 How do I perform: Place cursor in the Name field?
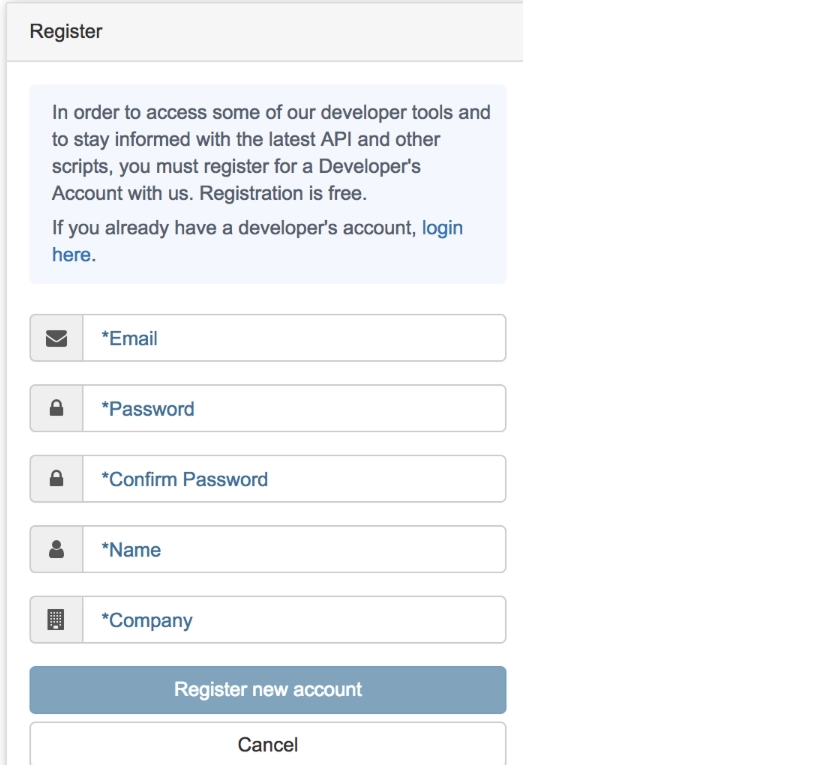point(294,550)
